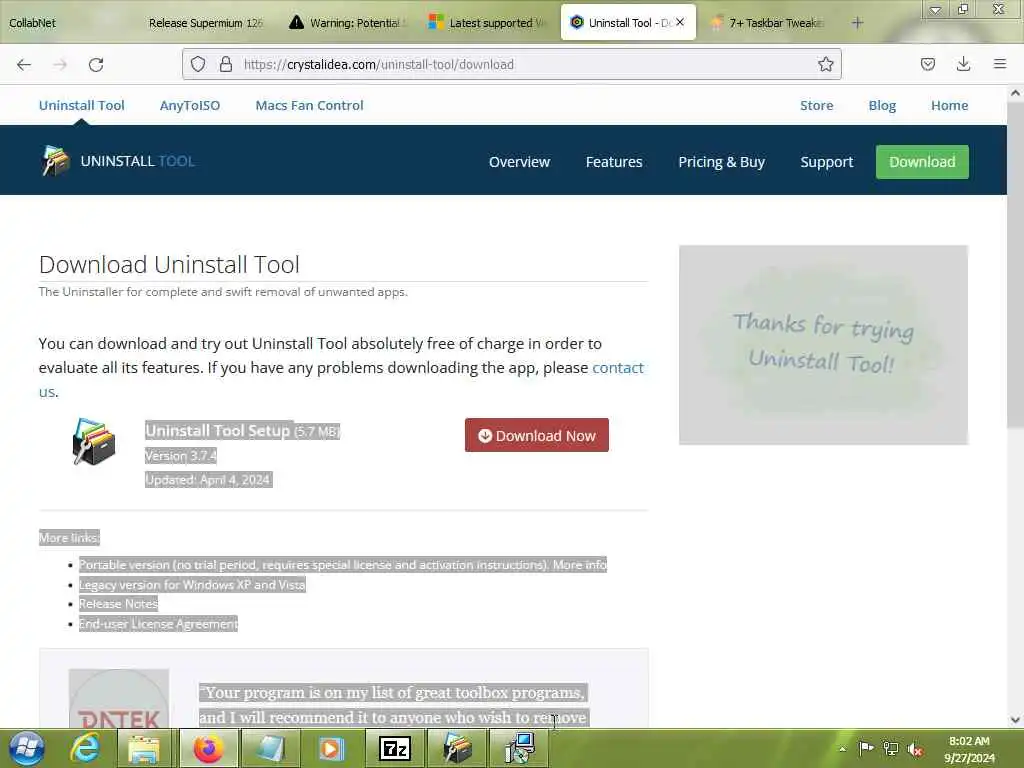1024x768 pixels.
Task: Open the notepad-like taskbar icon next to Firefox
Action: [x=270, y=748]
